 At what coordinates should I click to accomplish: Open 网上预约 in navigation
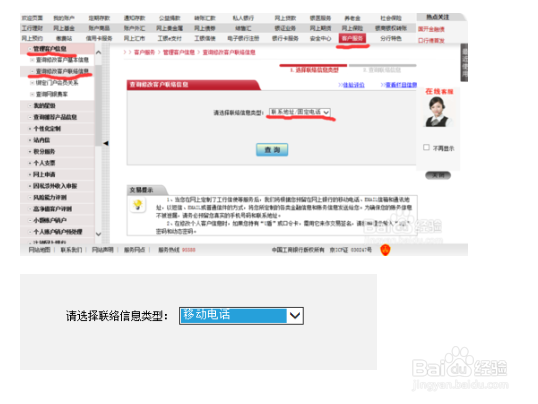tap(32, 38)
